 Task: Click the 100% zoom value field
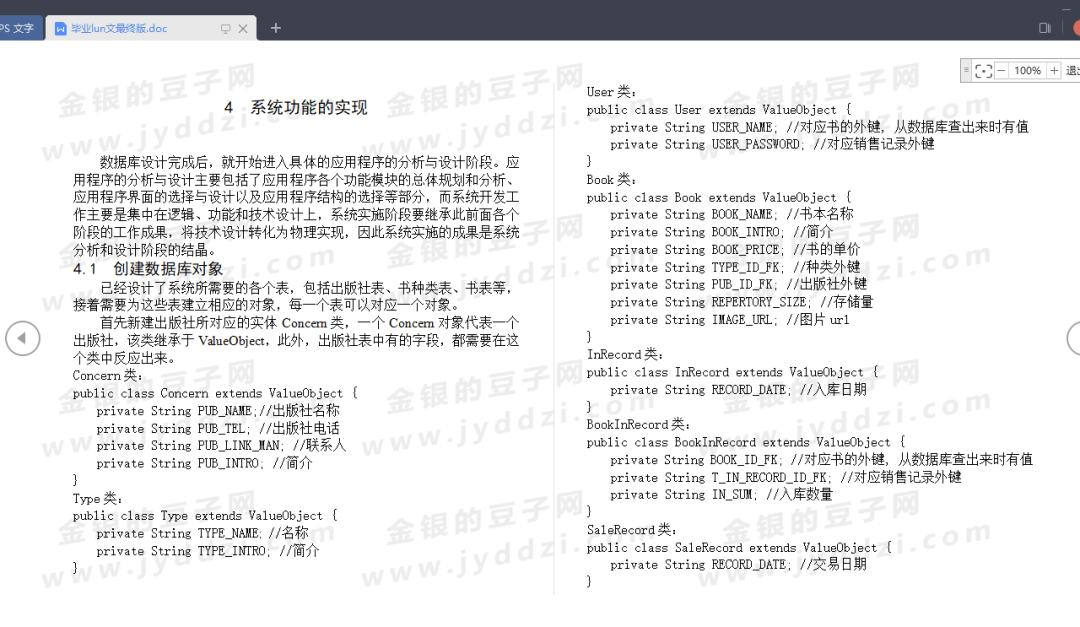[1027, 70]
